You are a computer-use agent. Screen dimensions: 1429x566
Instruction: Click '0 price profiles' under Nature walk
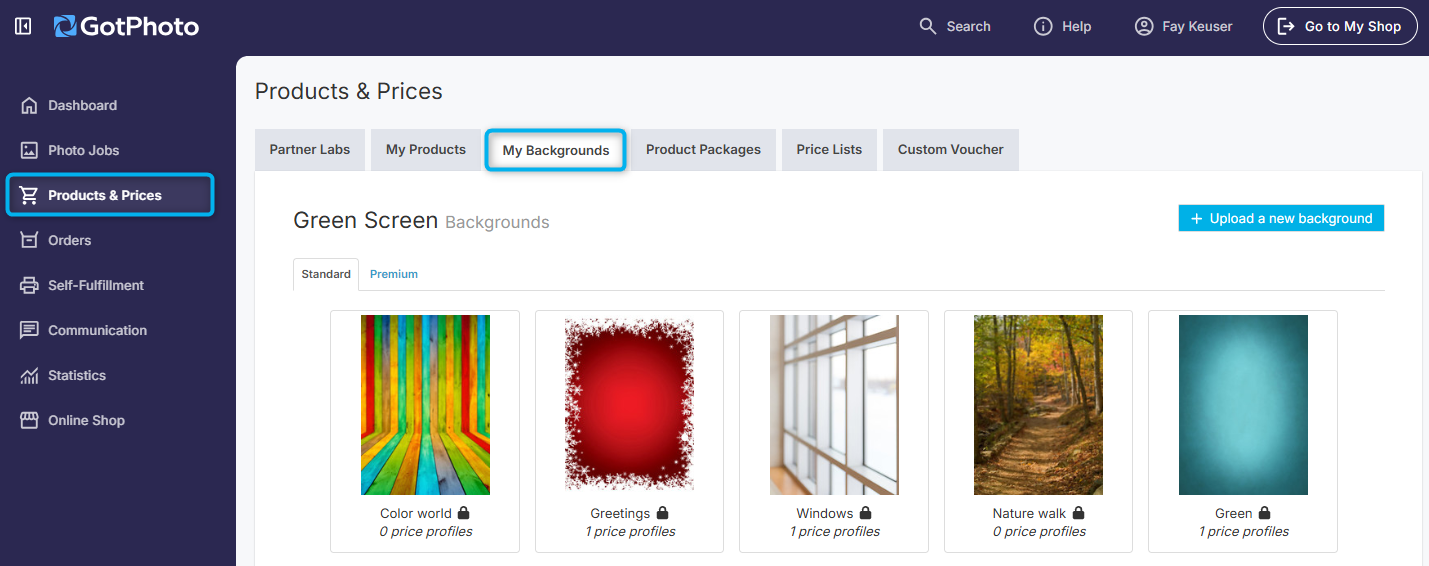pos(1039,532)
